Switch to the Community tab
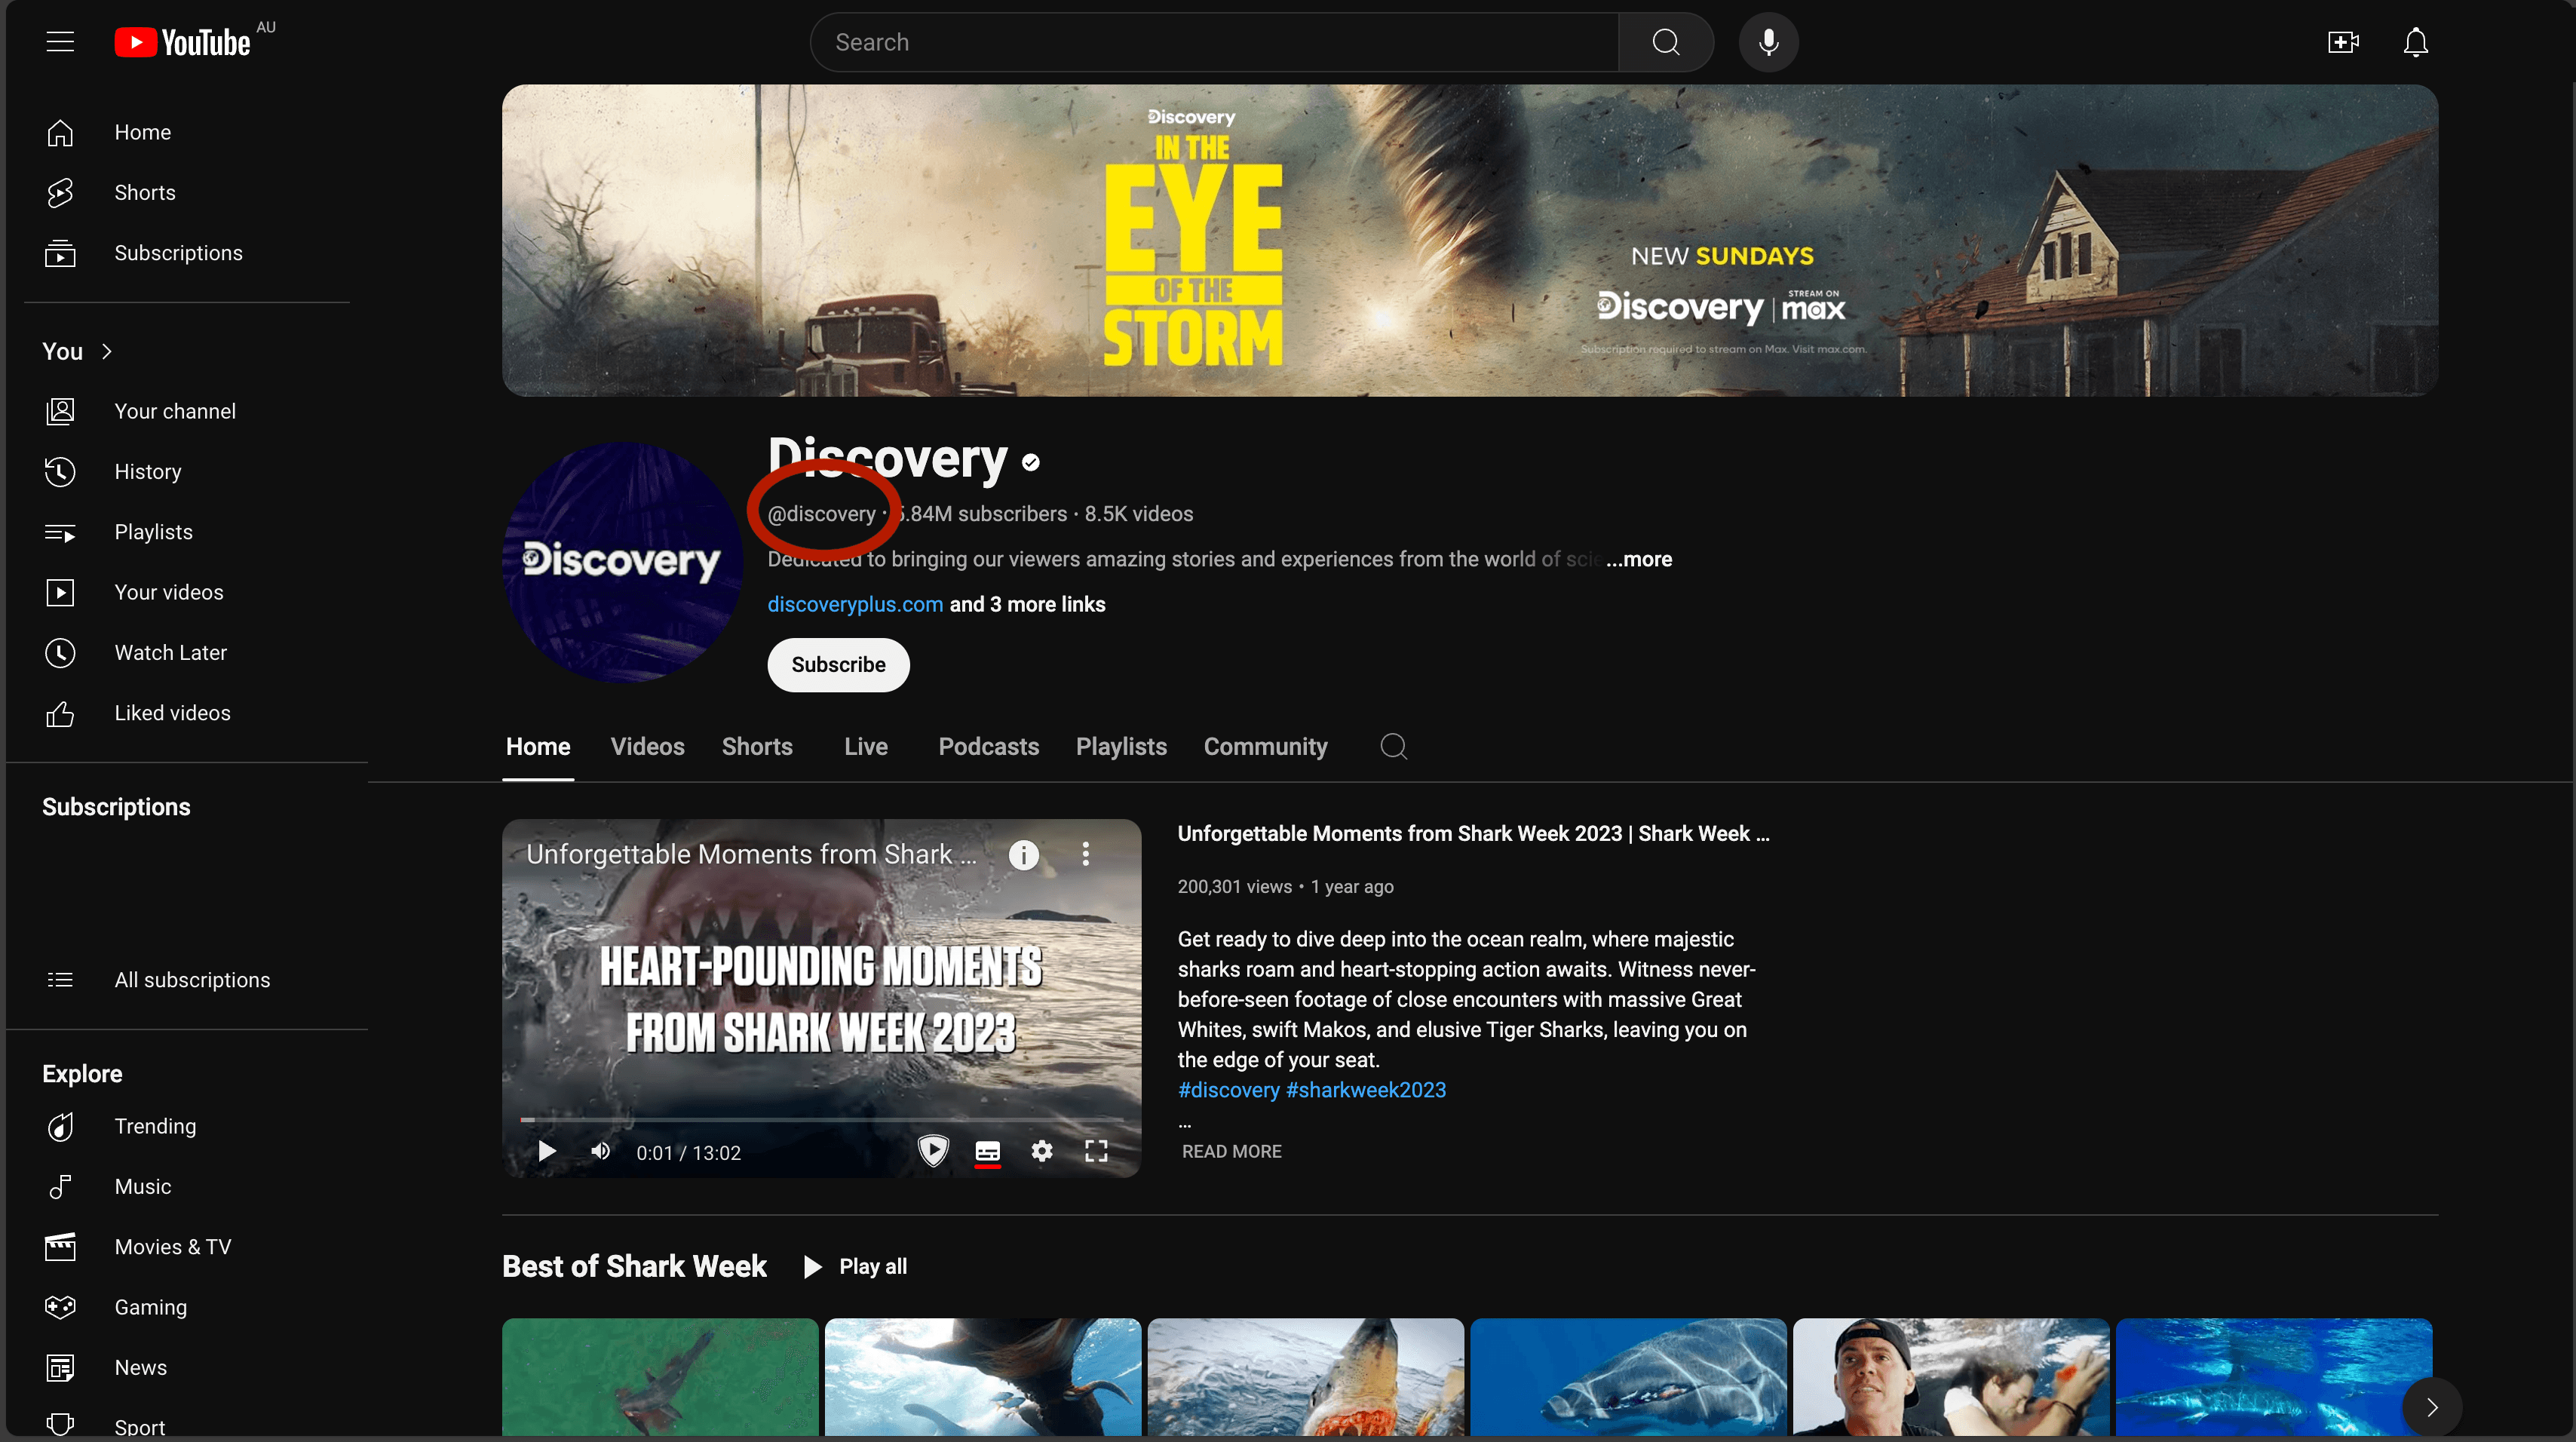The width and height of the screenshot is (2576, 1442). click(1265, 746)
